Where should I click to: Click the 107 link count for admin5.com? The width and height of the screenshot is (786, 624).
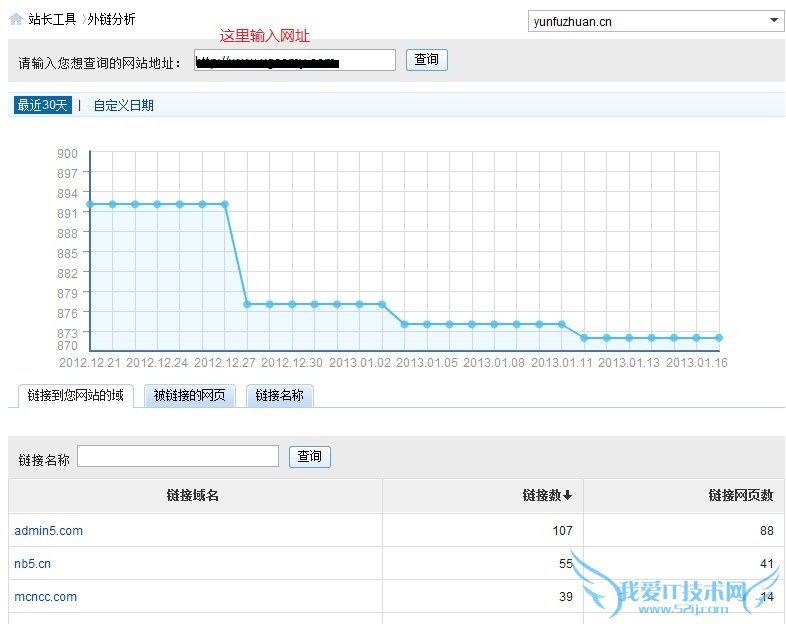pyautogui.click(x=562, y=530)
